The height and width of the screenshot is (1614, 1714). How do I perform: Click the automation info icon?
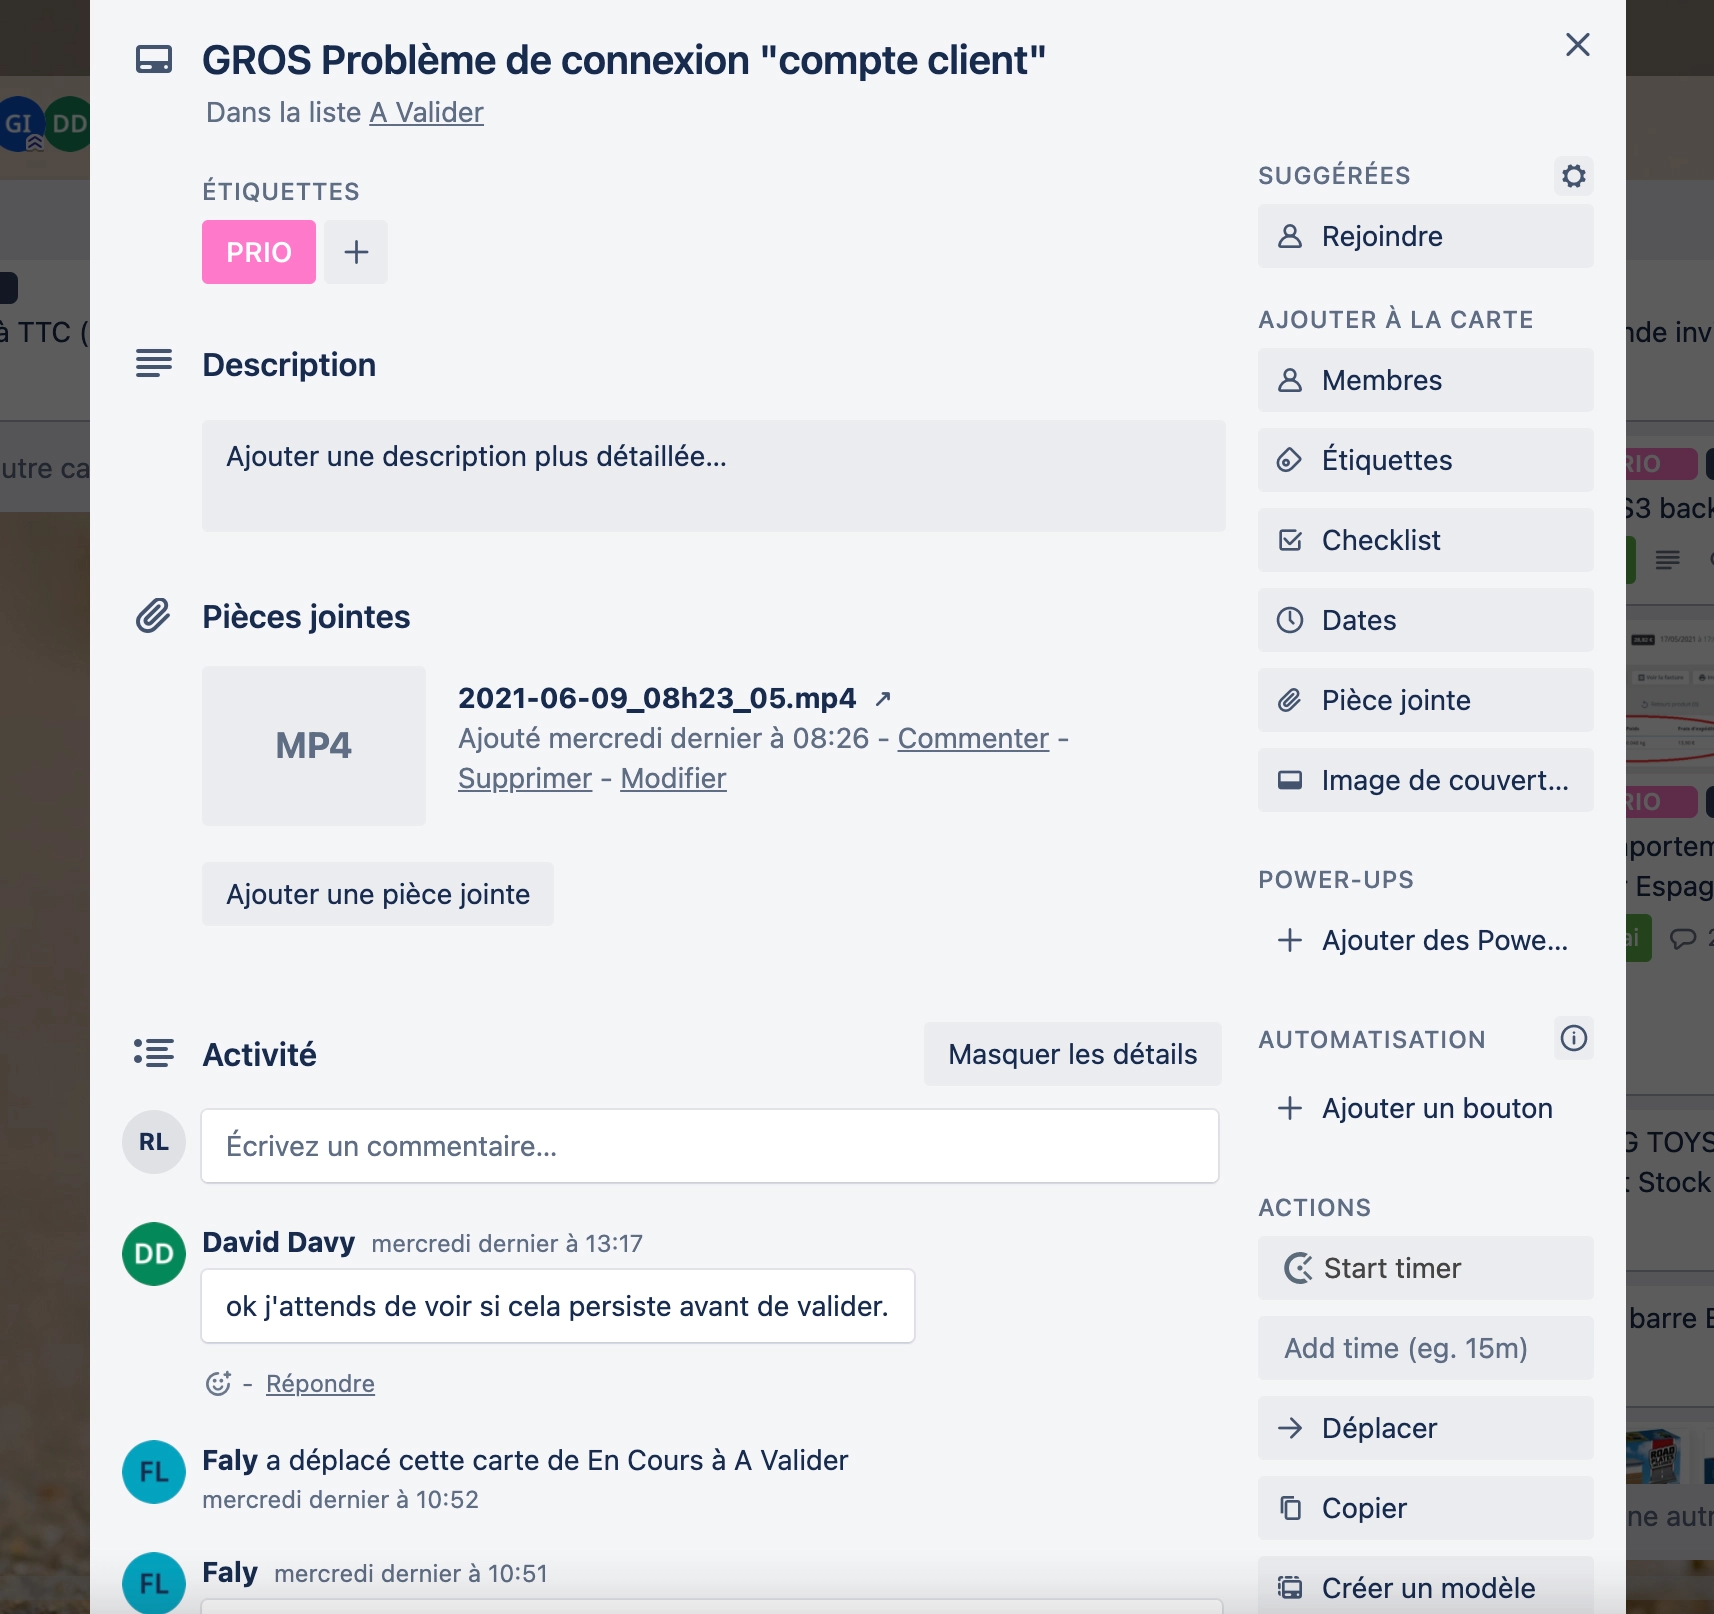tap(1574, 1038)
